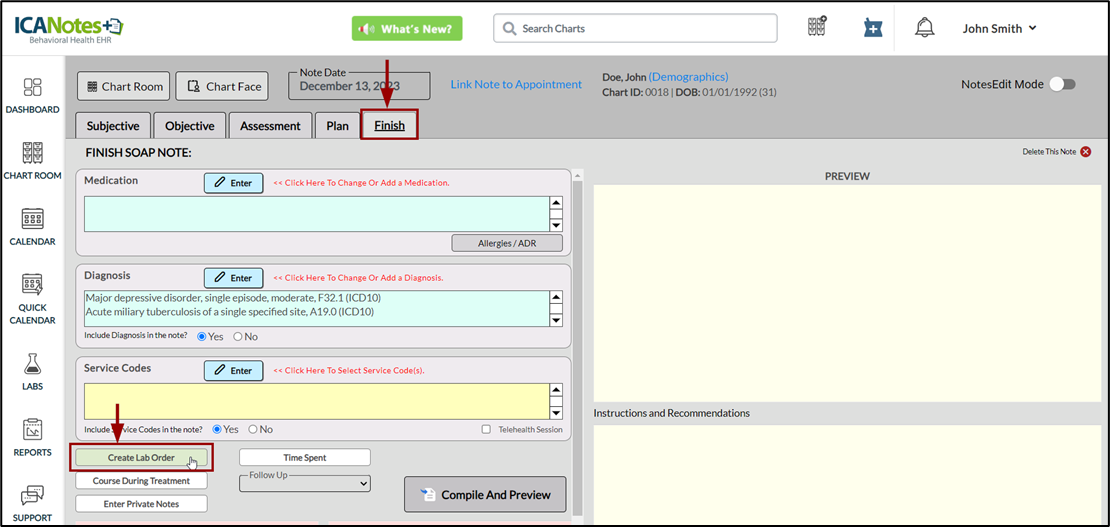This screenshot has height=527, width=1110.
Task: Open Chart Room from the sidebar
Action: pos(32,153)
